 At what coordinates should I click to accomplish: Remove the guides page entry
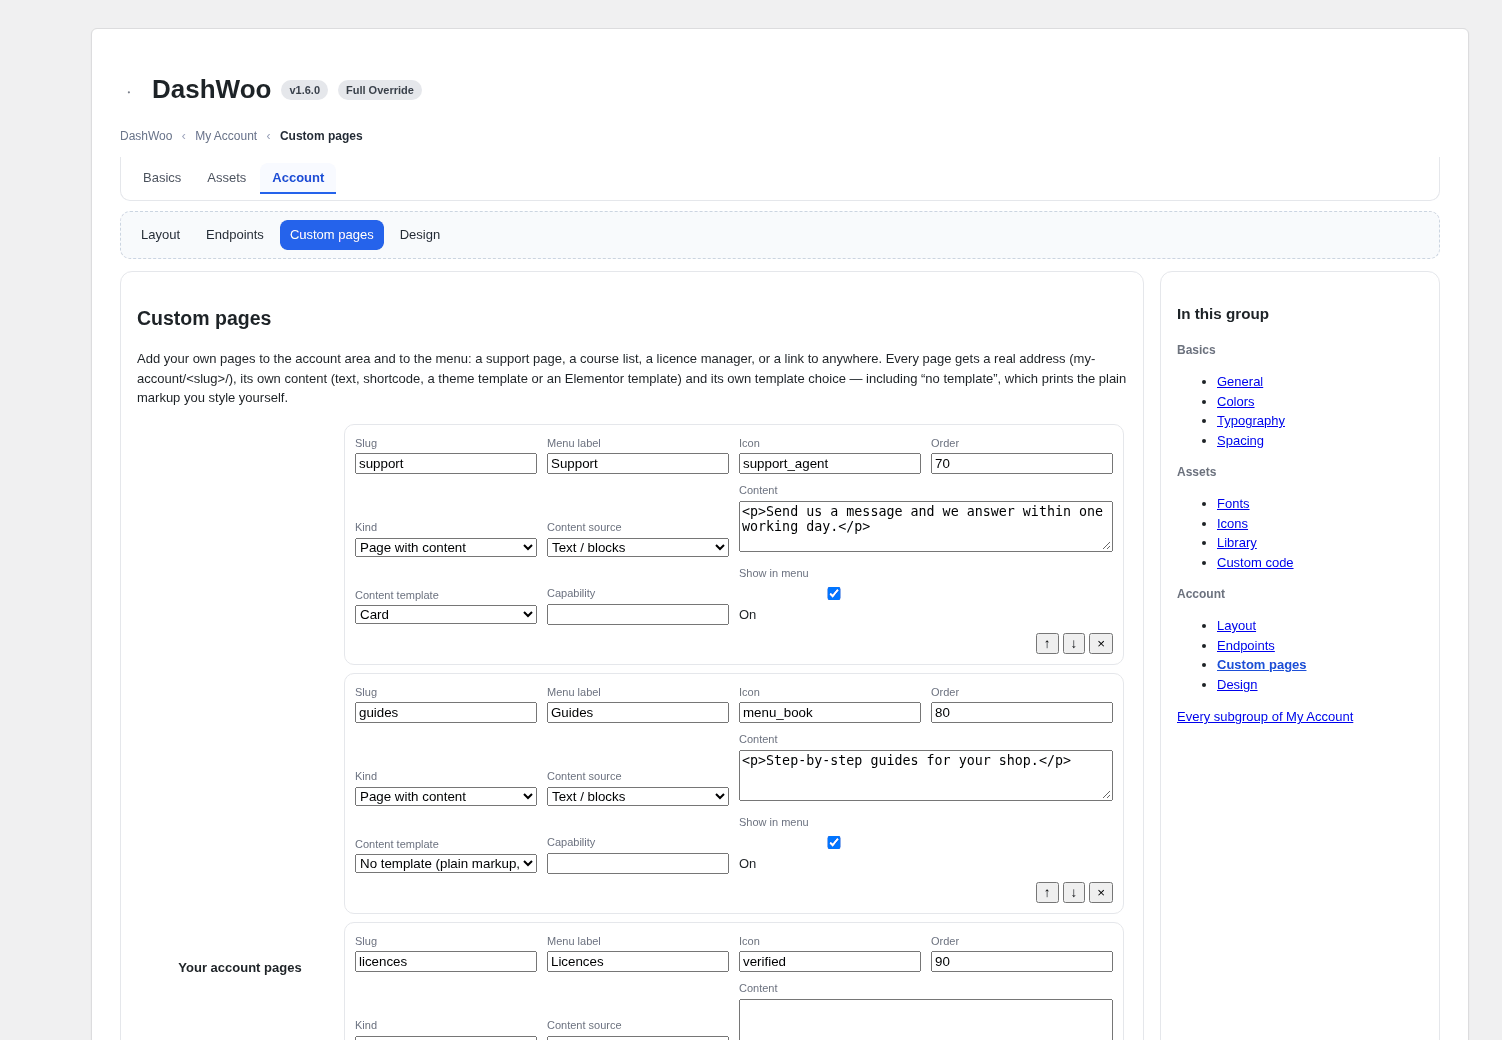(x=1101, y=893)
